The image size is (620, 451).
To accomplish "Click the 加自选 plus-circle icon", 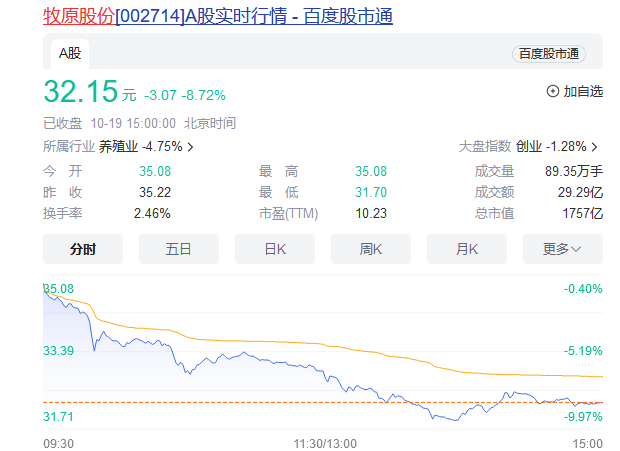I will [x=553, y=91].
